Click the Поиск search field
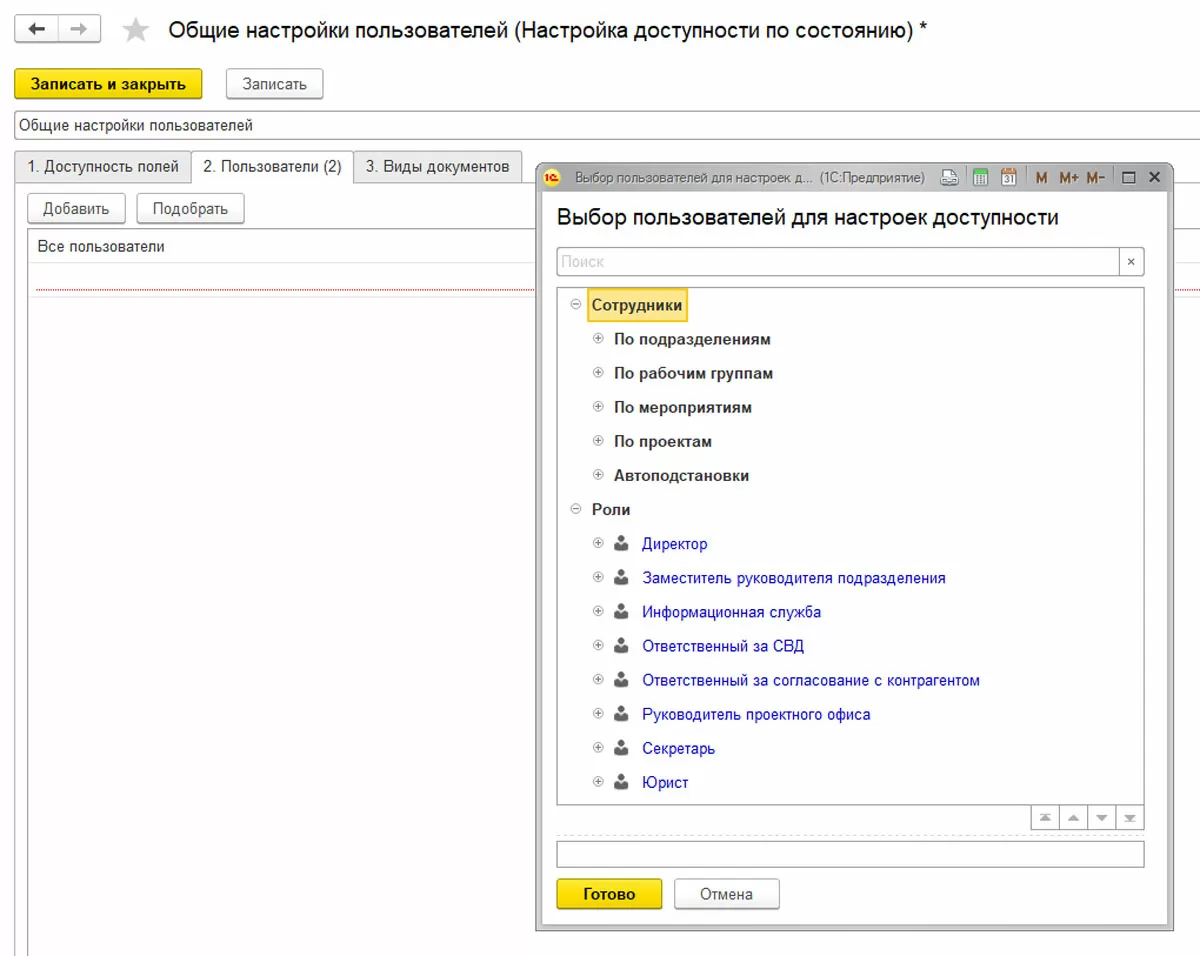 point(837,262)
